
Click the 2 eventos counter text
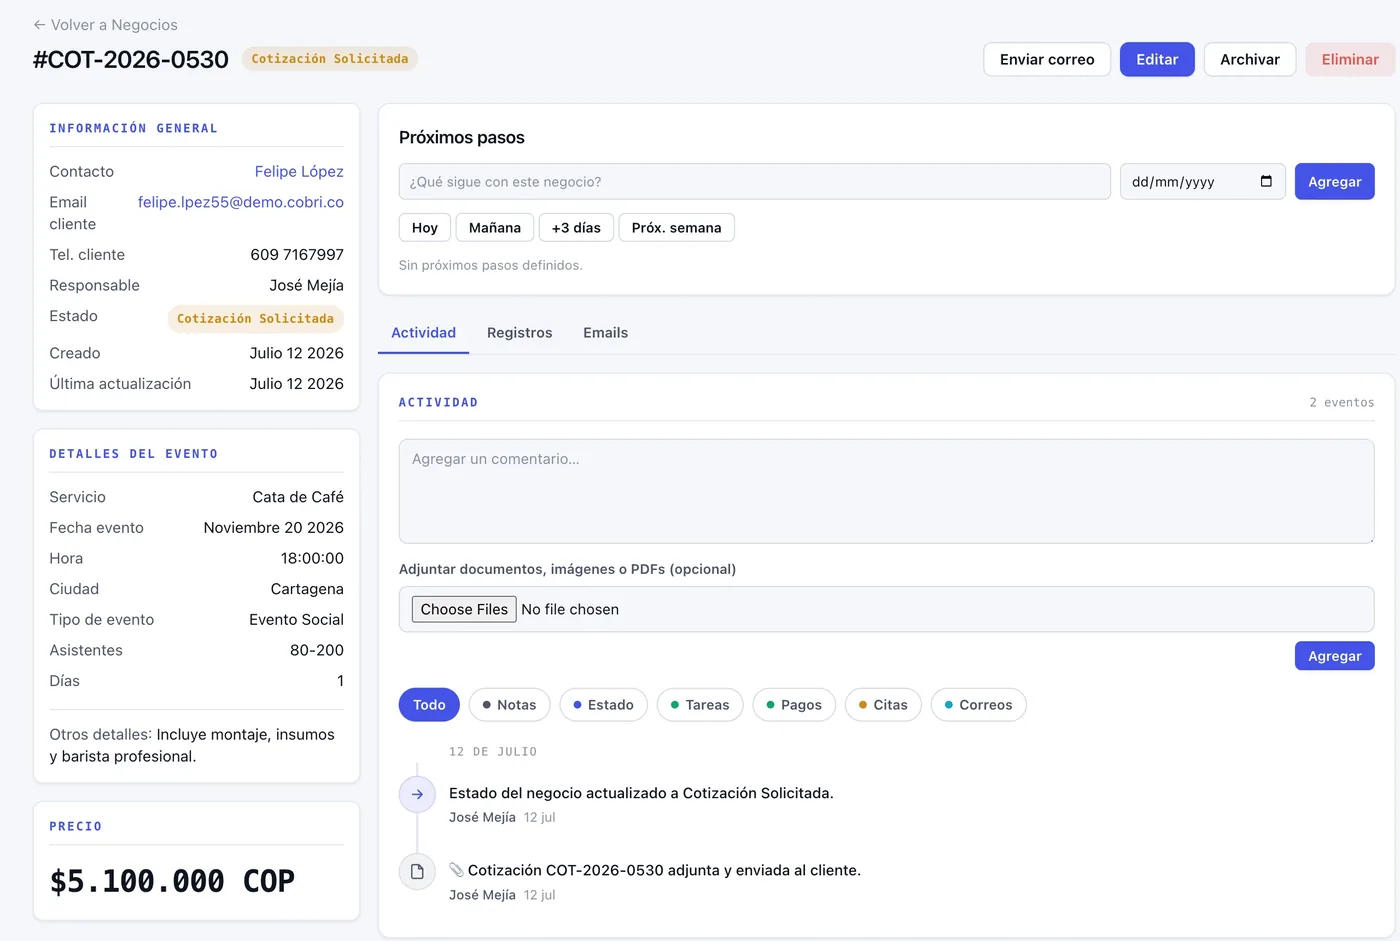coord(1342,403)
